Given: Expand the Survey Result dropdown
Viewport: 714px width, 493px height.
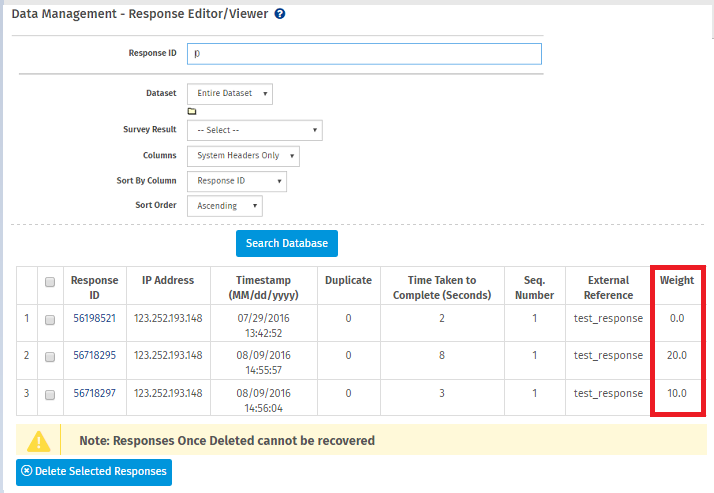Looking at the screenshot, I should [x=254, y=130].
